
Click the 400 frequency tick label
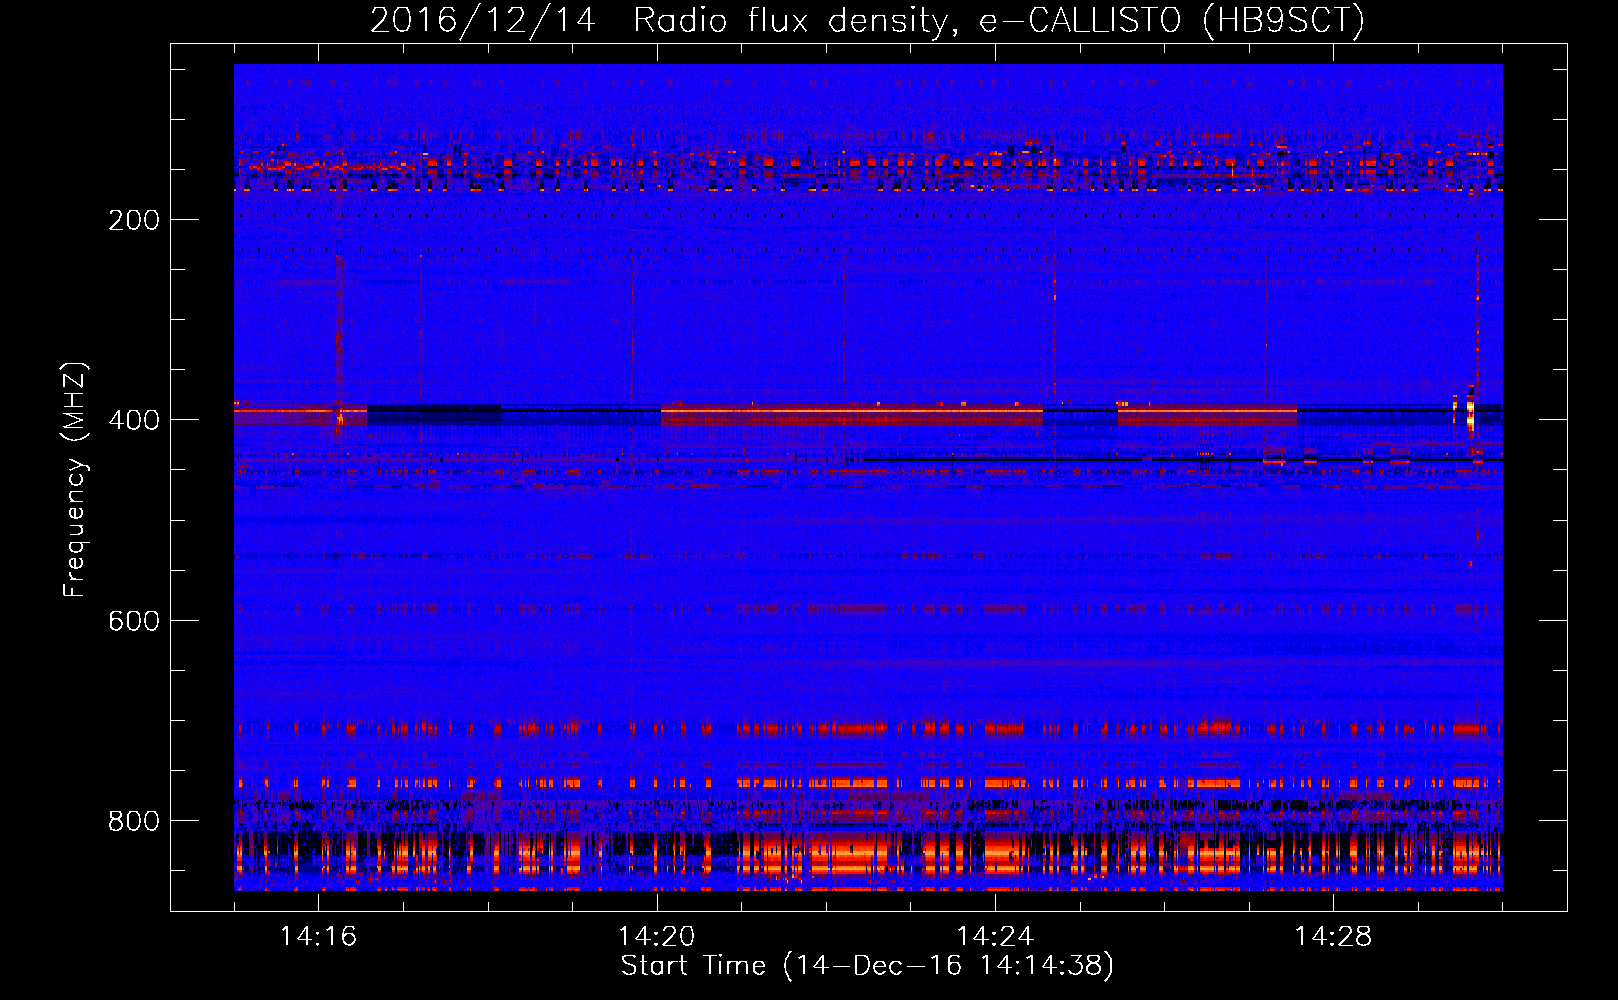(134, 420)
